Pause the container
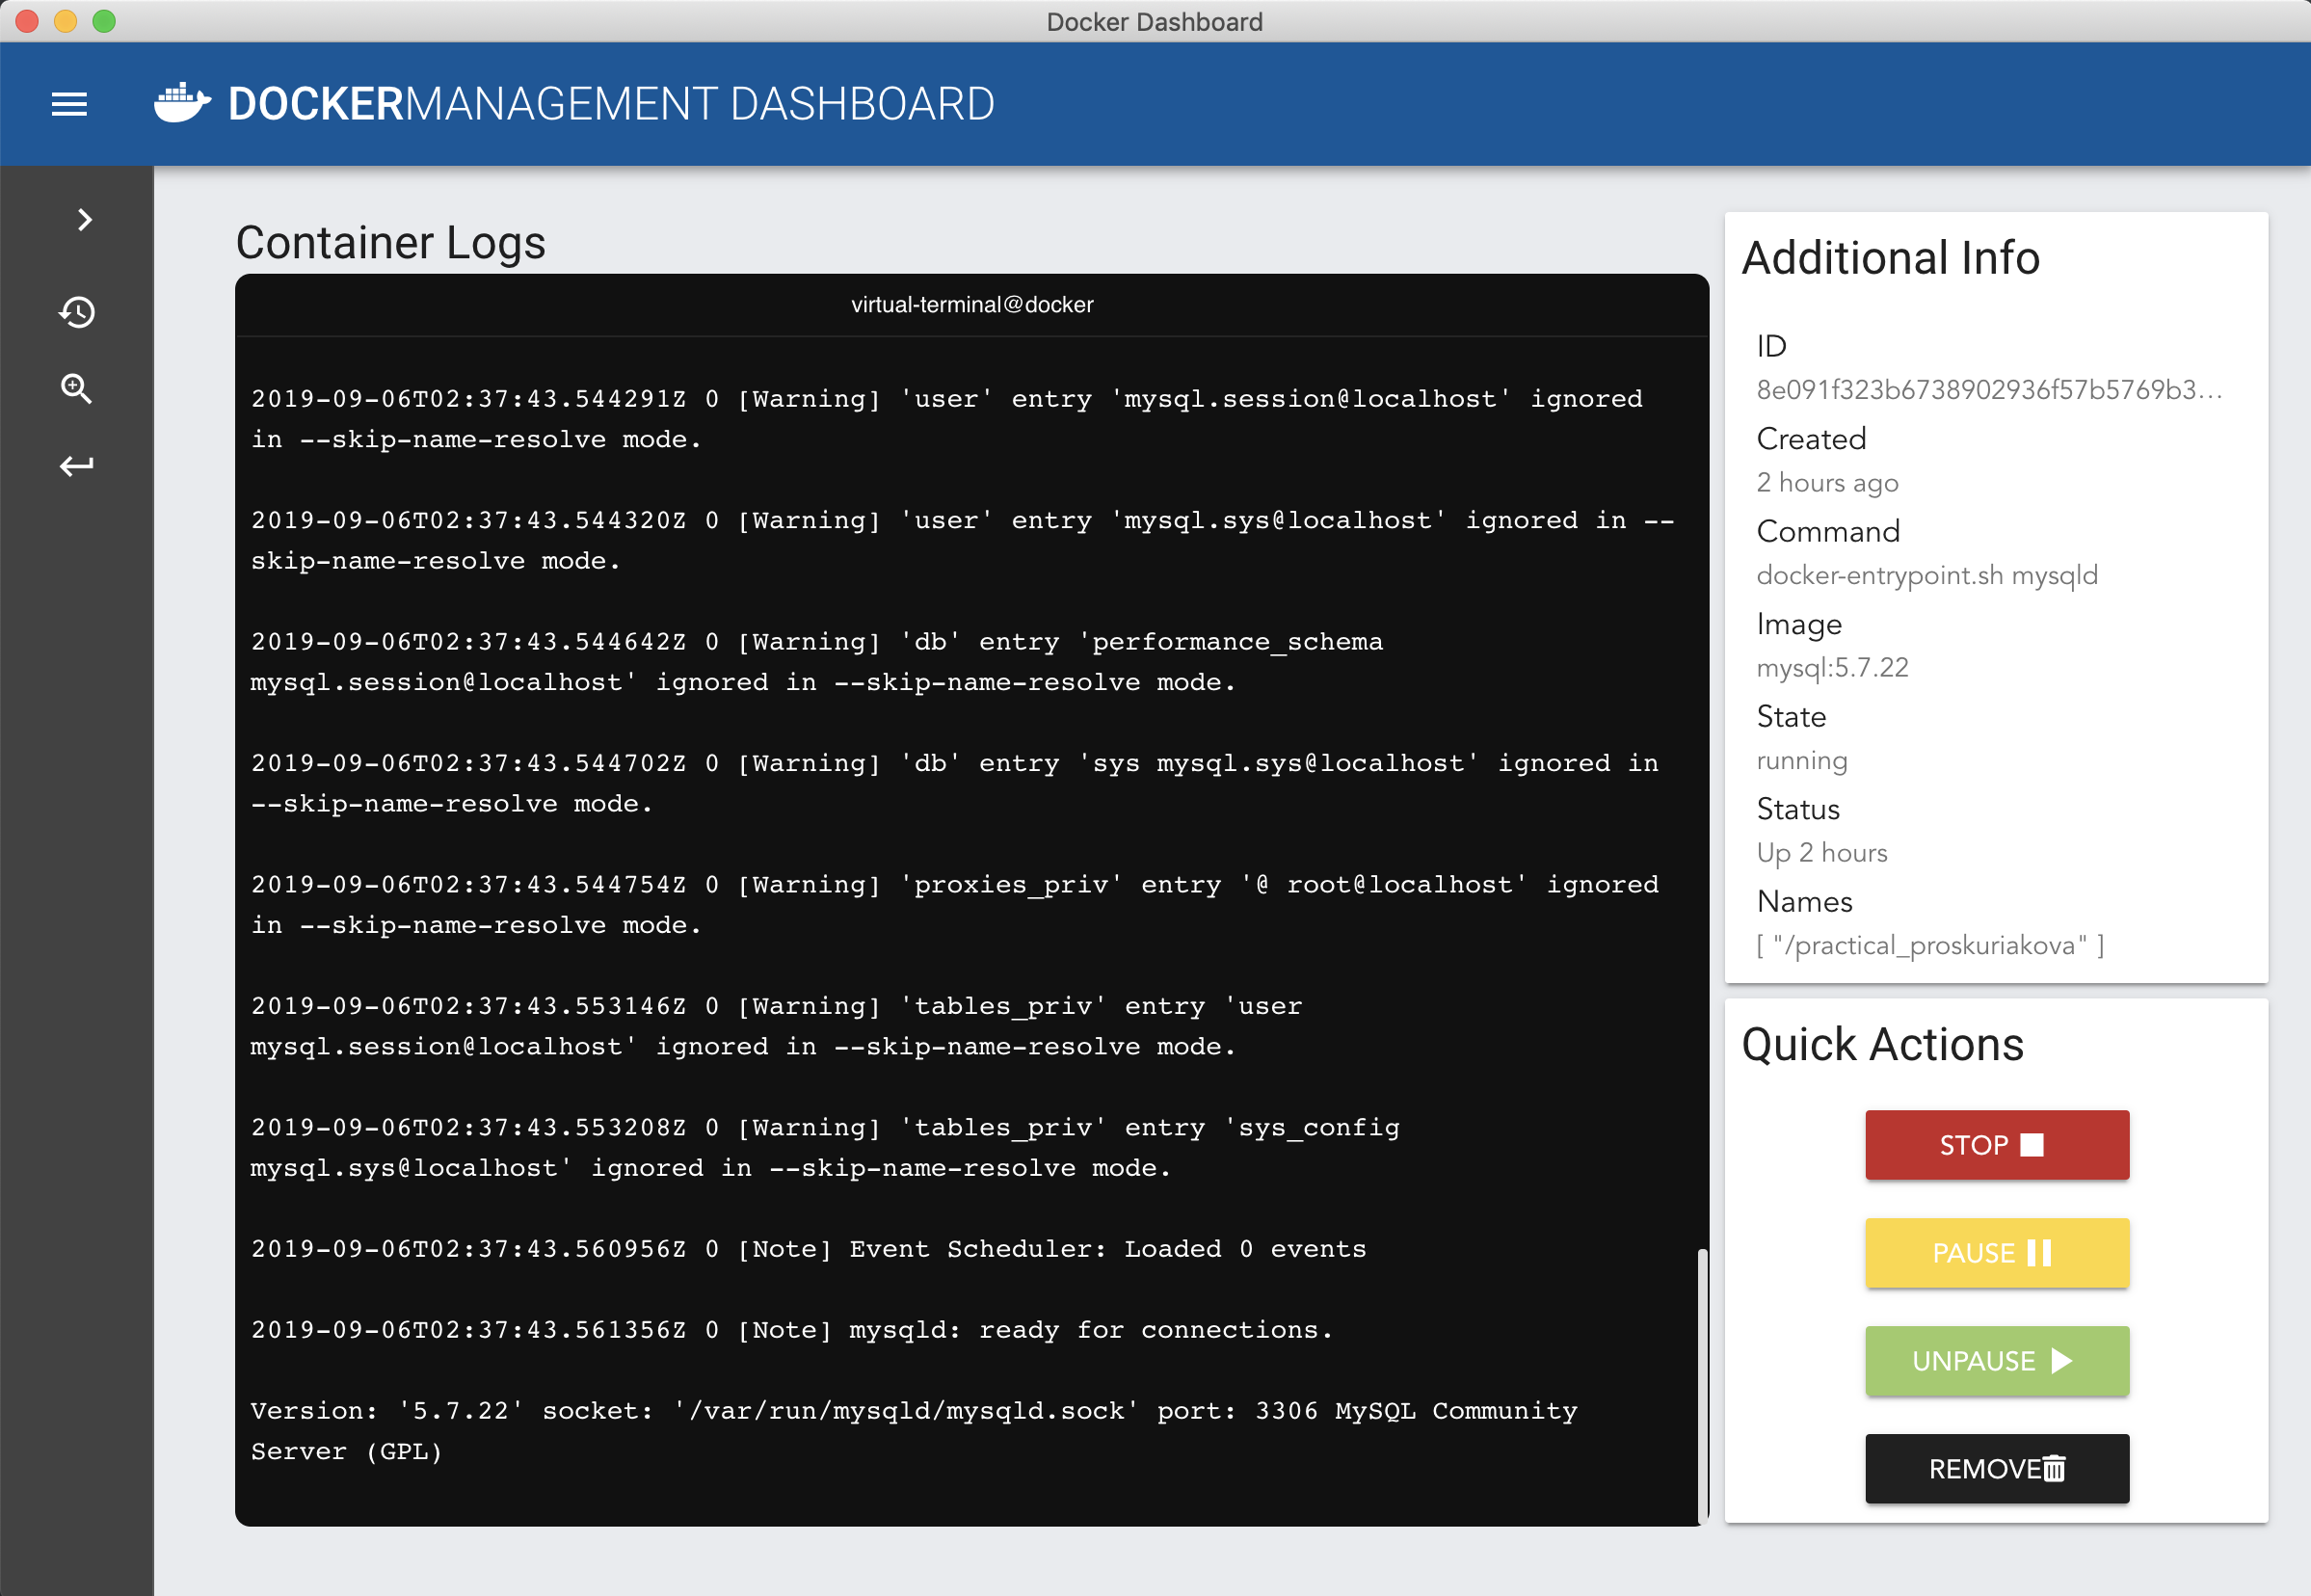The height and width of the screenshot is (1596, 2311). tap(1996, 1253)
